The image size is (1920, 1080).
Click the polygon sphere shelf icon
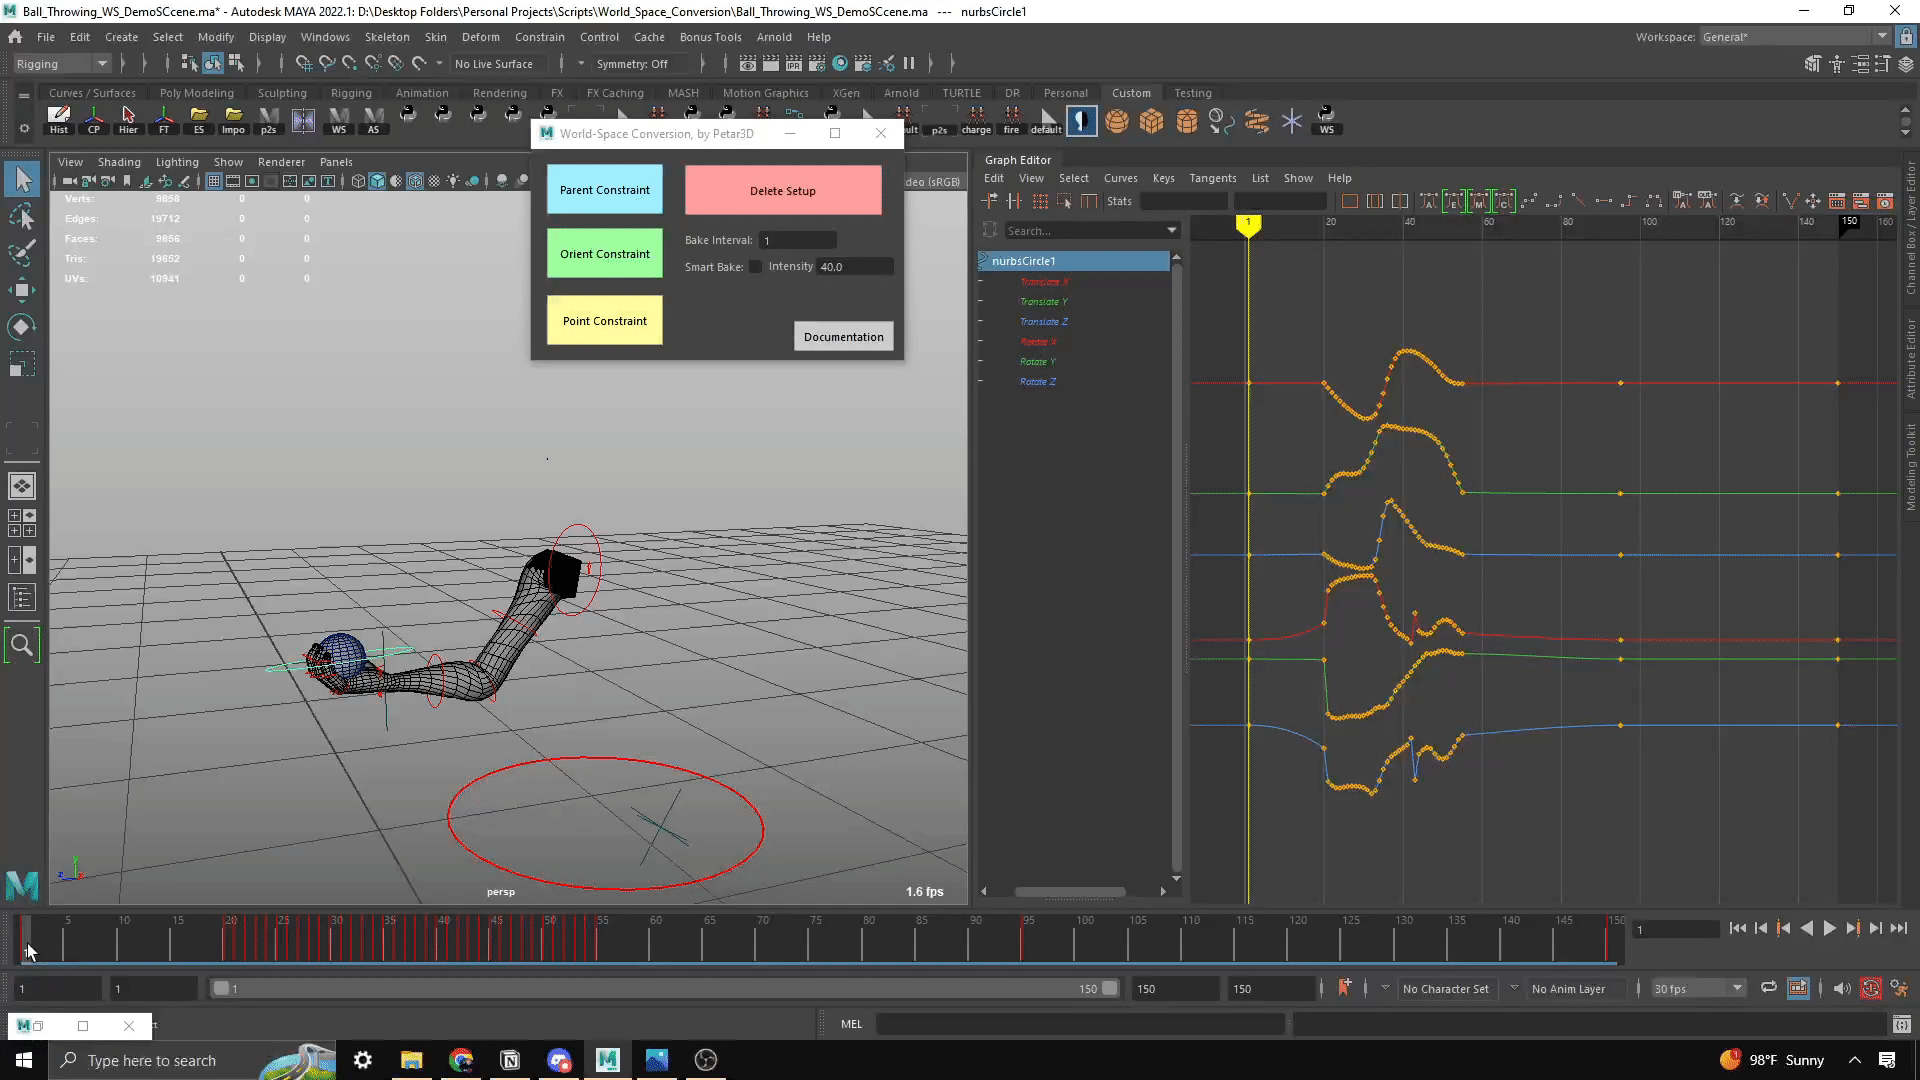1117,122
